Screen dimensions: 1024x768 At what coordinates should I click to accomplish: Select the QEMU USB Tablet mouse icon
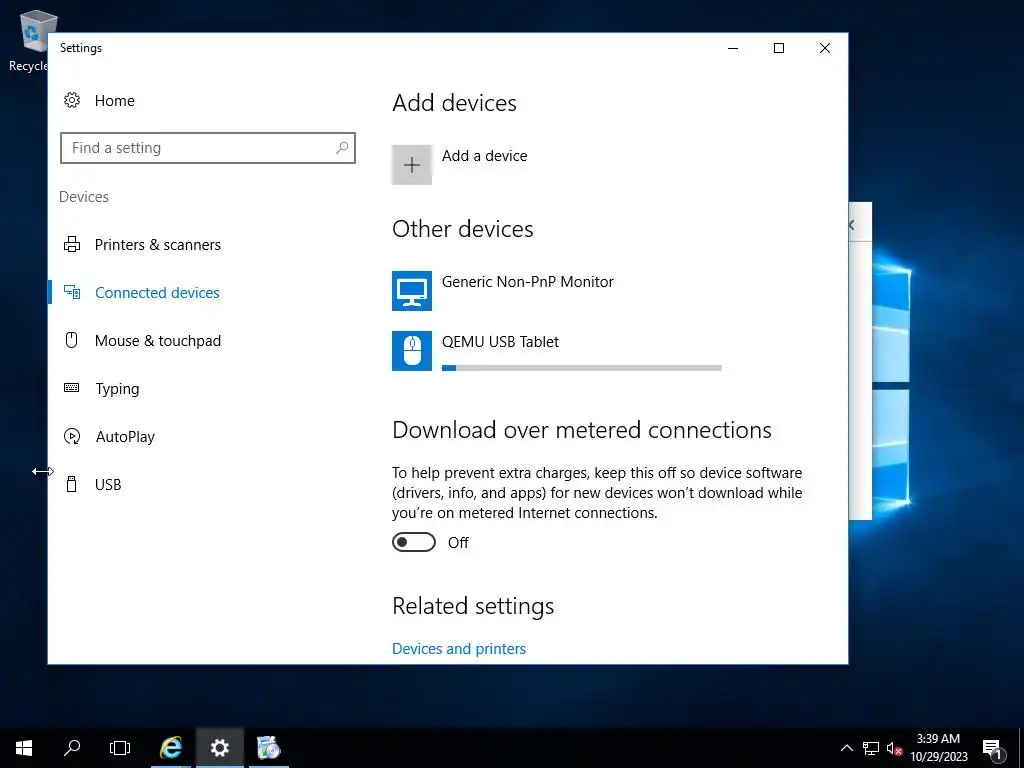coord(411,351)
